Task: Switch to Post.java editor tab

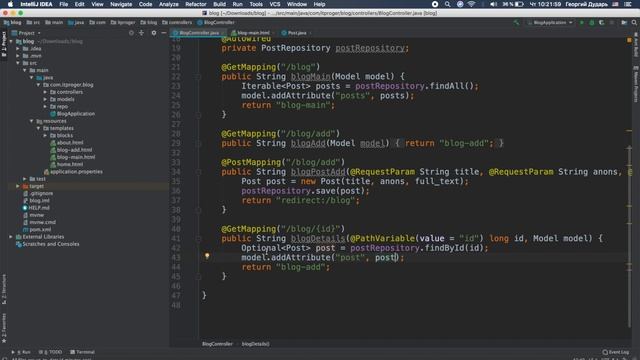Action: (x=296, y=33)
